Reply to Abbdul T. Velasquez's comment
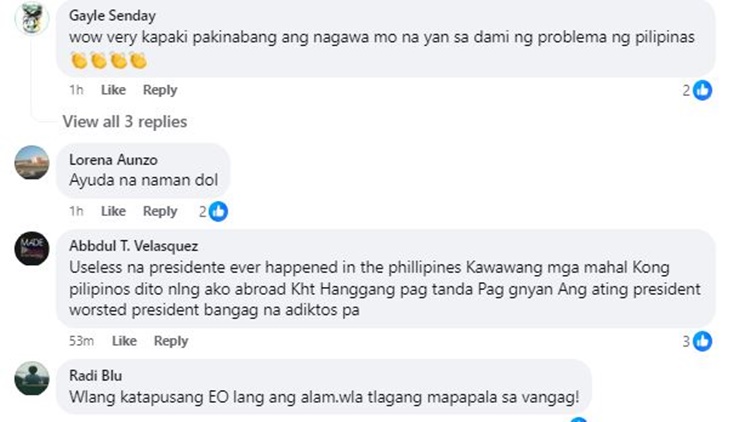Image resolution: width=750 pixels, height=422 pixels. 171,341
